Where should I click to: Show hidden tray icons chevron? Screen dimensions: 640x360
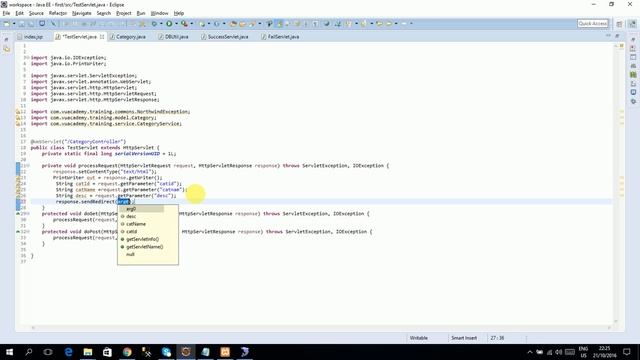(x=530, y=352)
